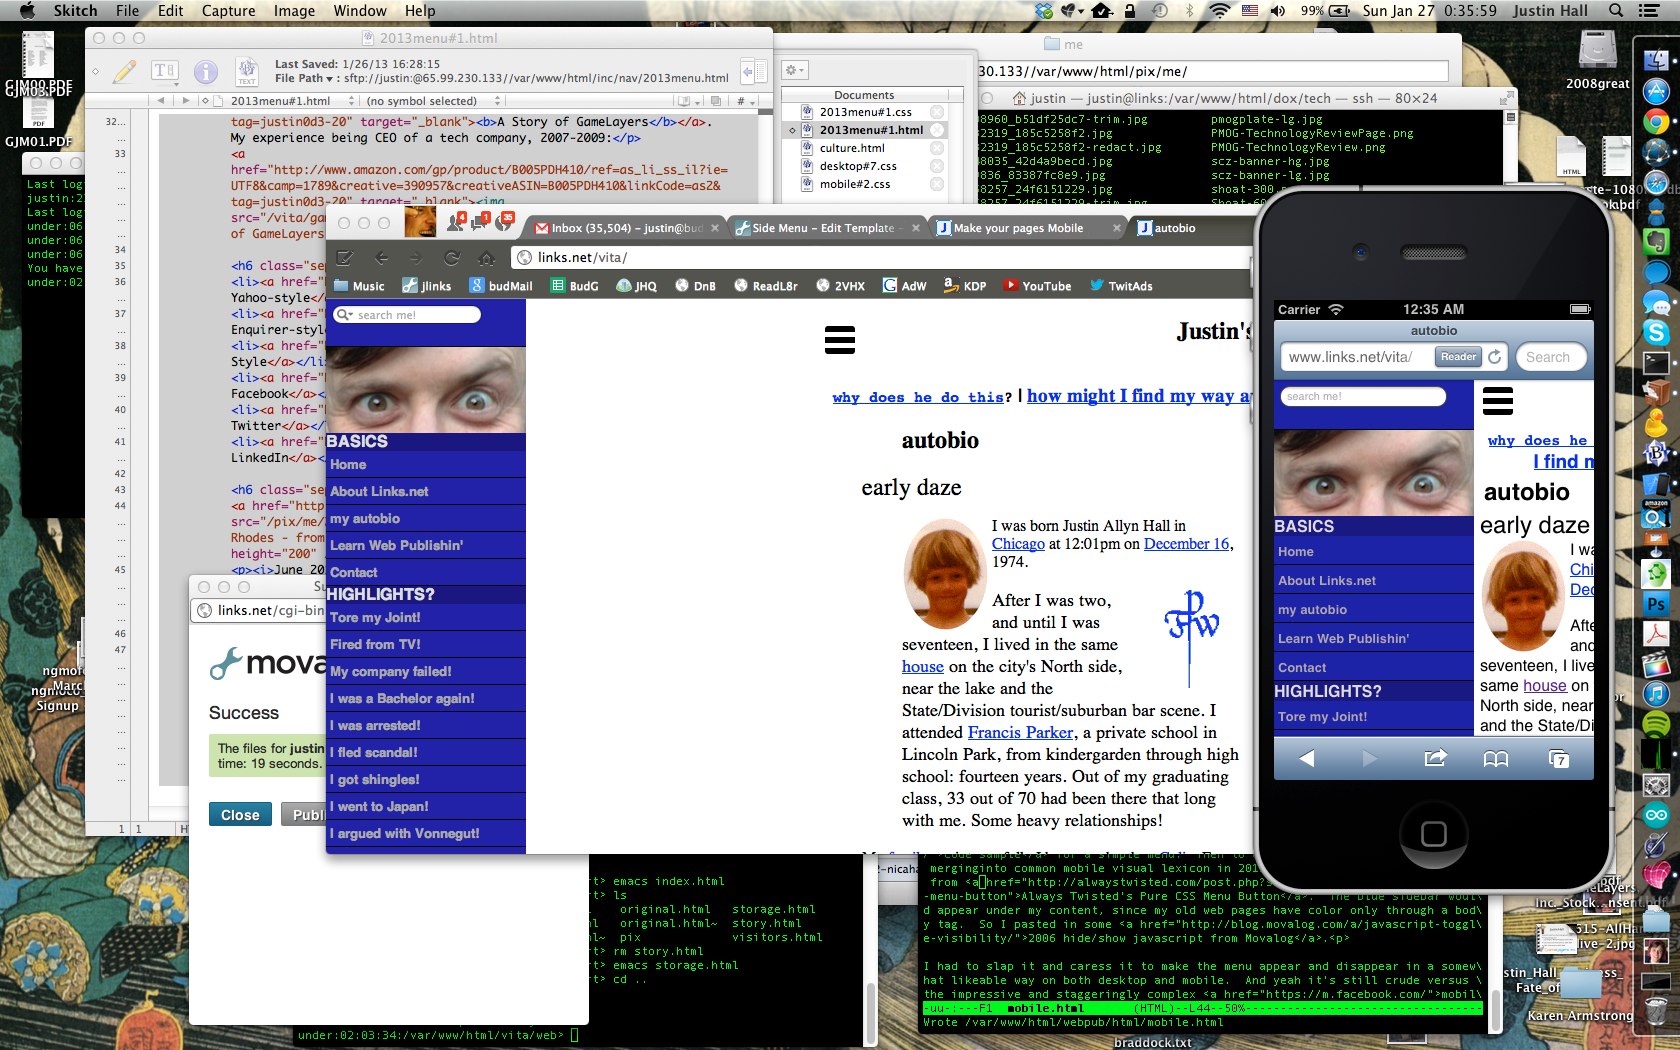Open the '#' marker popup in BBEdit navigation bar
This screenshot has height=1050, width=1680.
point(745,101)
